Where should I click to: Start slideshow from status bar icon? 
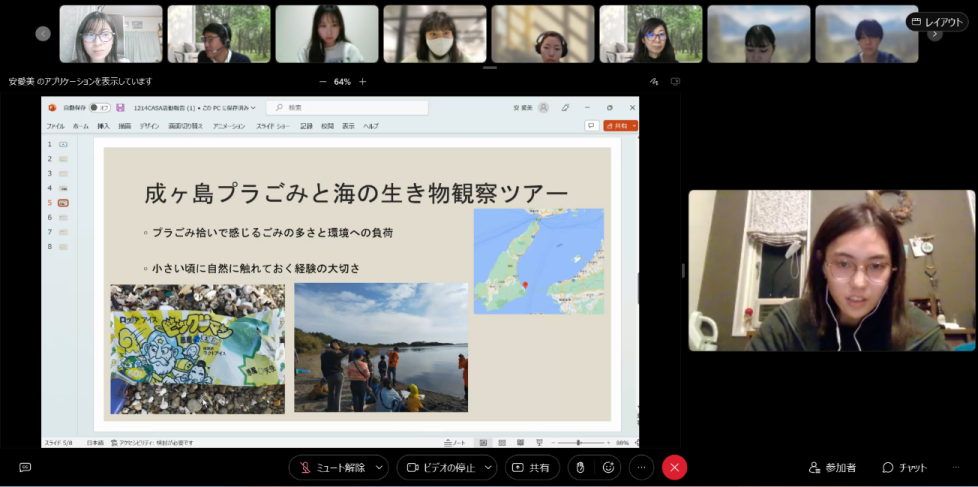point(540,443)
